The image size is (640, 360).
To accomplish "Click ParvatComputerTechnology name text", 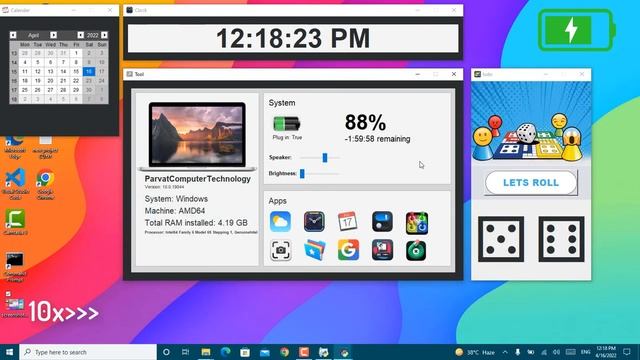I will [x=198, y=179].
